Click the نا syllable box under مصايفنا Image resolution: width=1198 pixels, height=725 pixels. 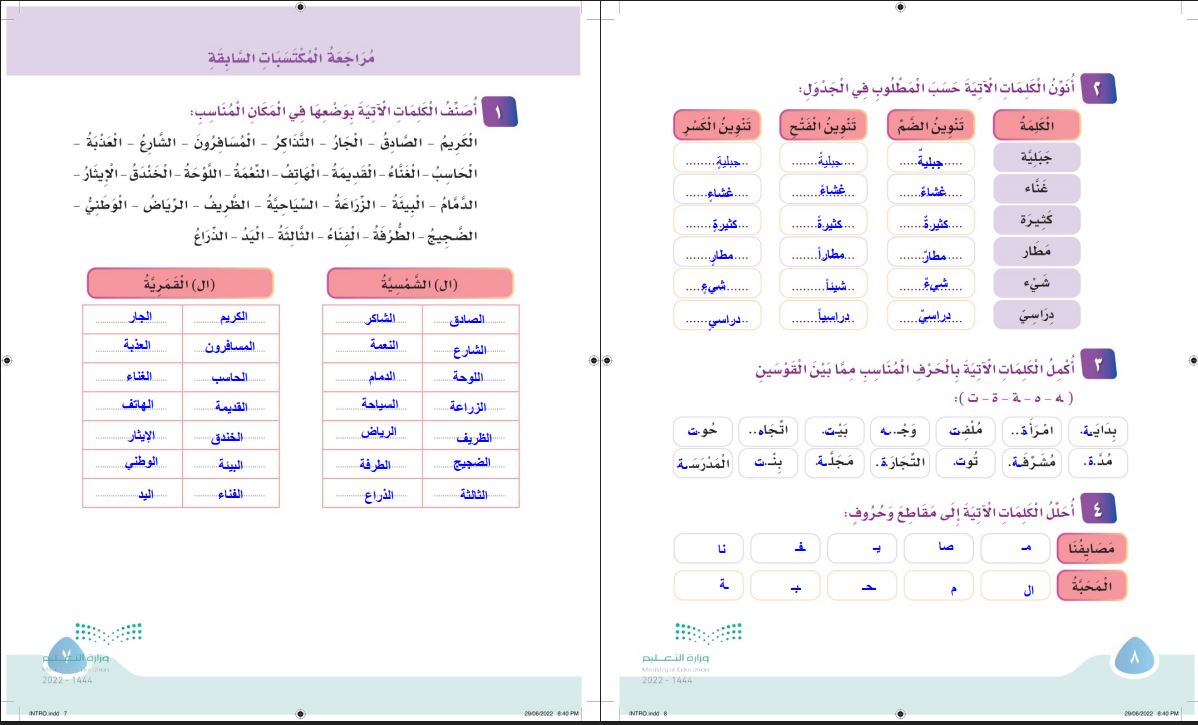710,548
